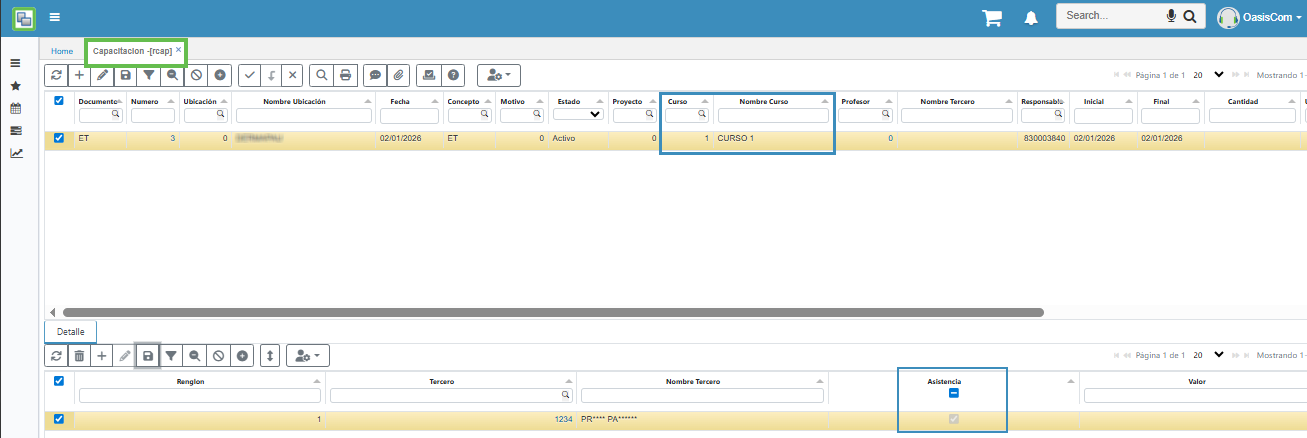Image resolution: width=1307 pixels, height=438 pixels.
Task: Uncheck the ET document row checkbox
Action: pyautogui.click(x=58, y=138)
